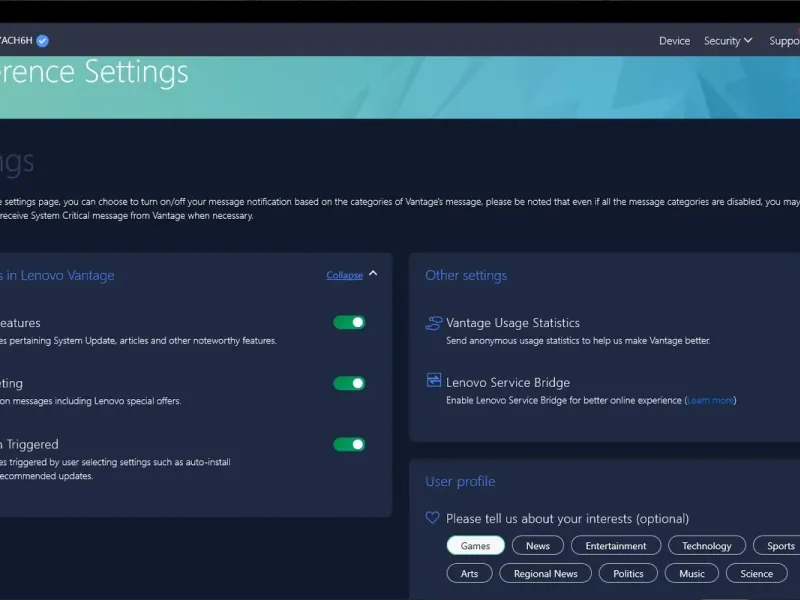Click the 'Please tell us about your interests' text
800x600 pixels.
pos(567,518)
